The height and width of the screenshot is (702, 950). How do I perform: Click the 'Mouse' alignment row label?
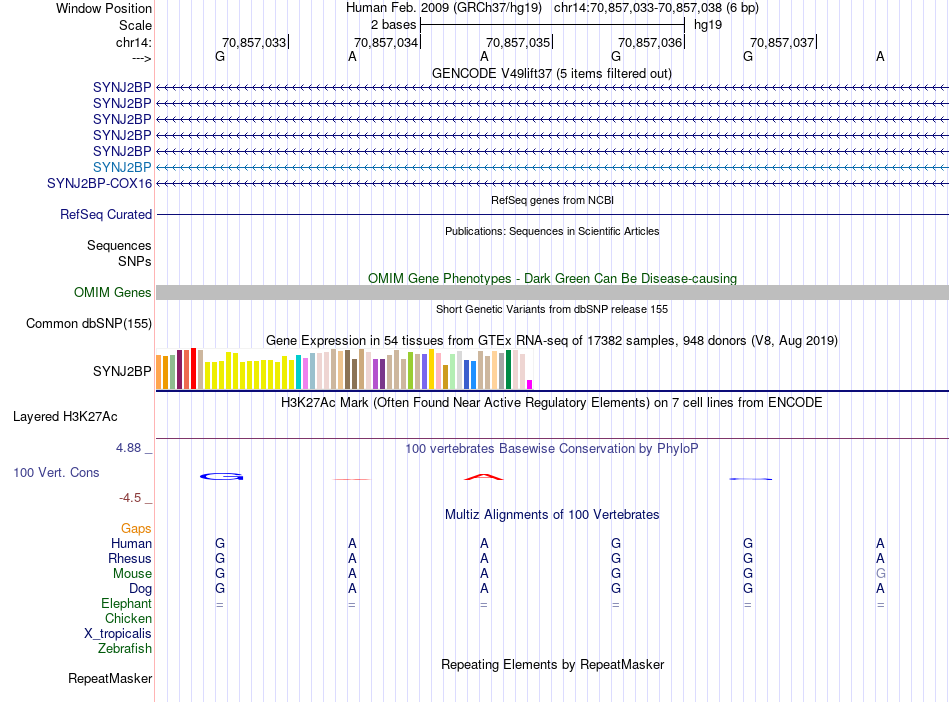132,573
